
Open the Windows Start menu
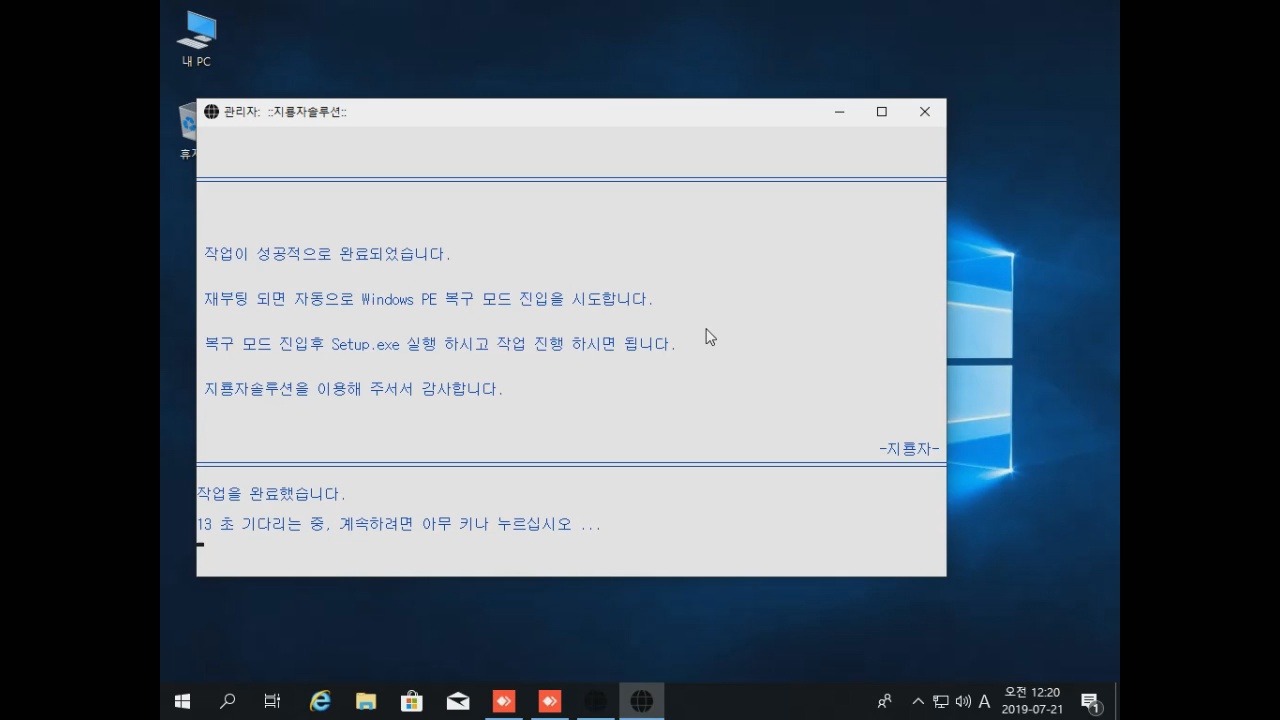[183, 702]
